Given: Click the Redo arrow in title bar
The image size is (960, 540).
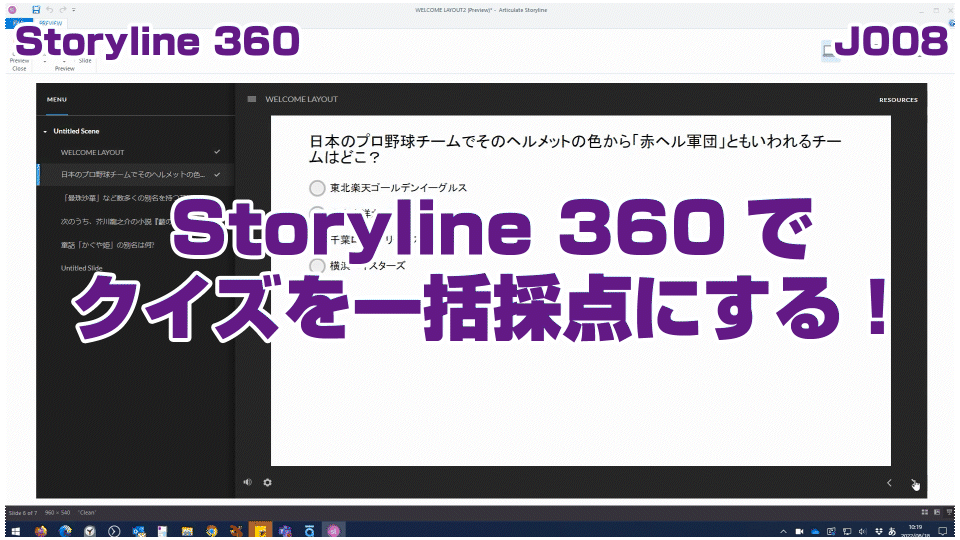Looking at the screenshot, I should [x=62, y=10].
